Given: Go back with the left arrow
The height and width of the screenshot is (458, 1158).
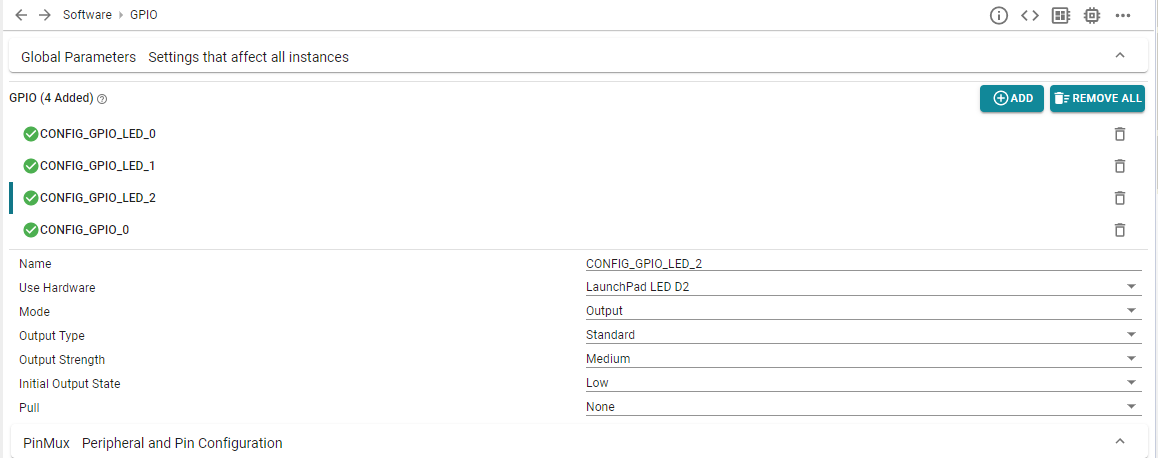Looking at the screenshot, I should [x=21, y=15].
